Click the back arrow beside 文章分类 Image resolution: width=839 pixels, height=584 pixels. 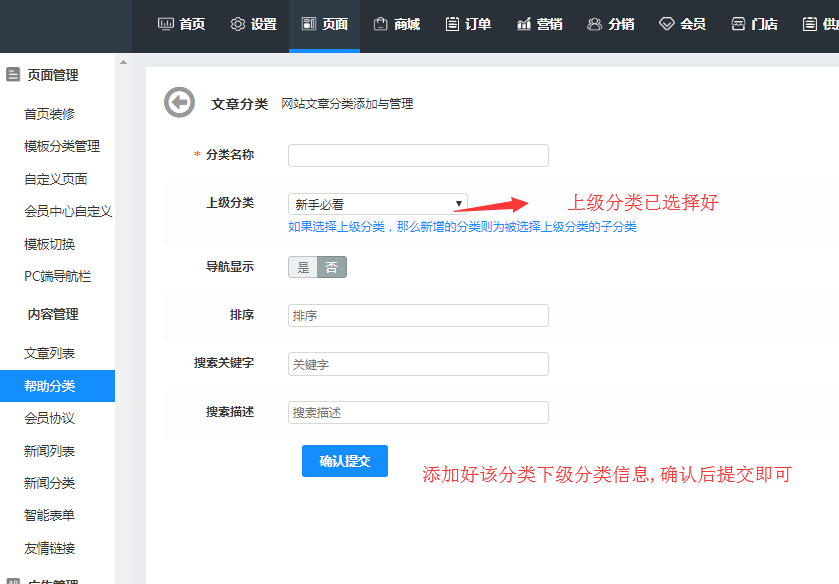pyautogui.click(x=178, y=100)
